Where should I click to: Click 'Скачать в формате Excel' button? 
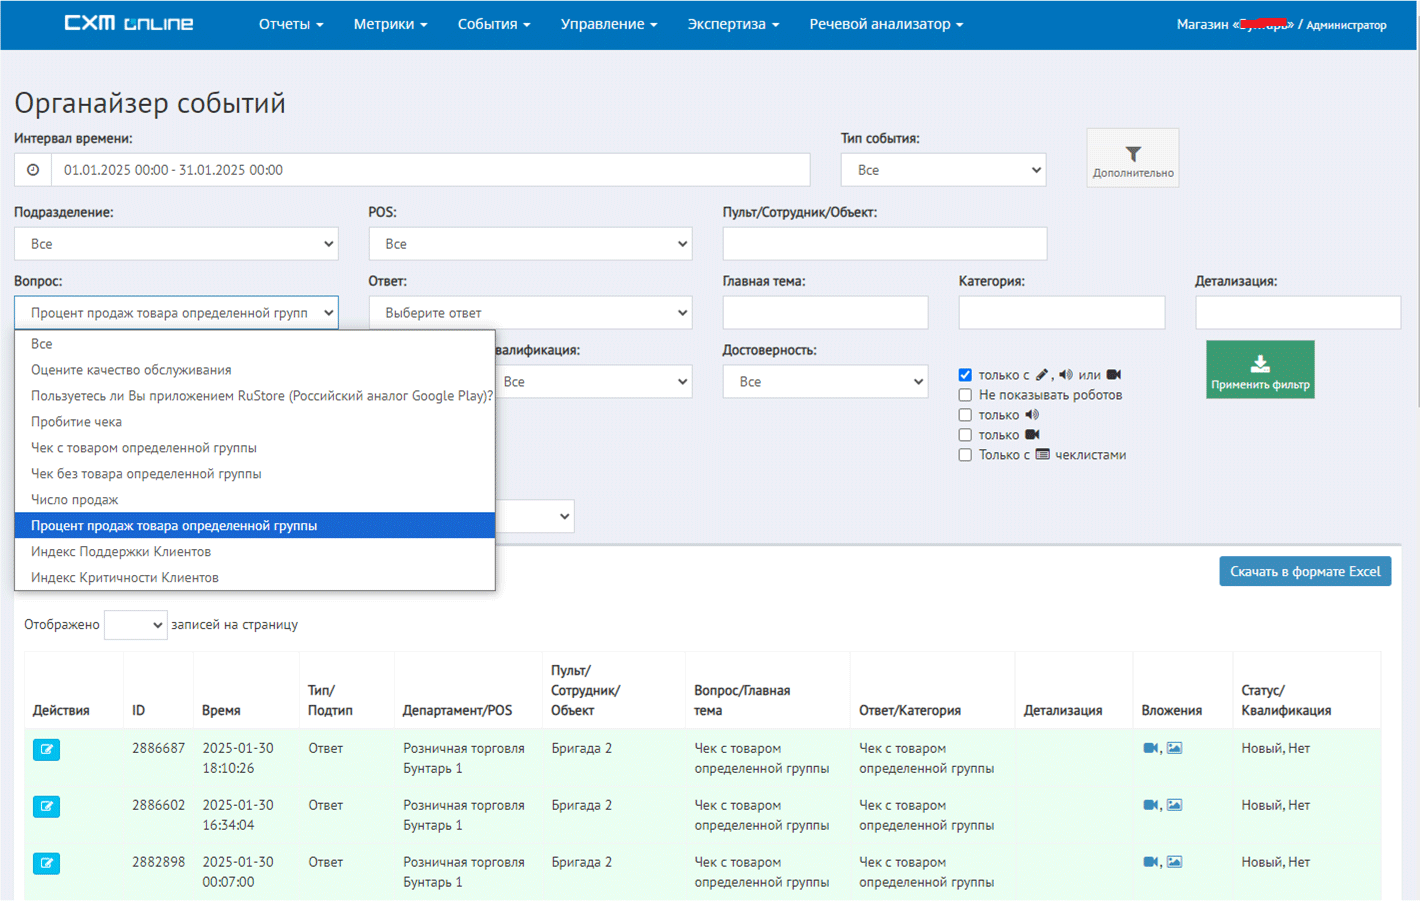click(x=1304, y=572)
